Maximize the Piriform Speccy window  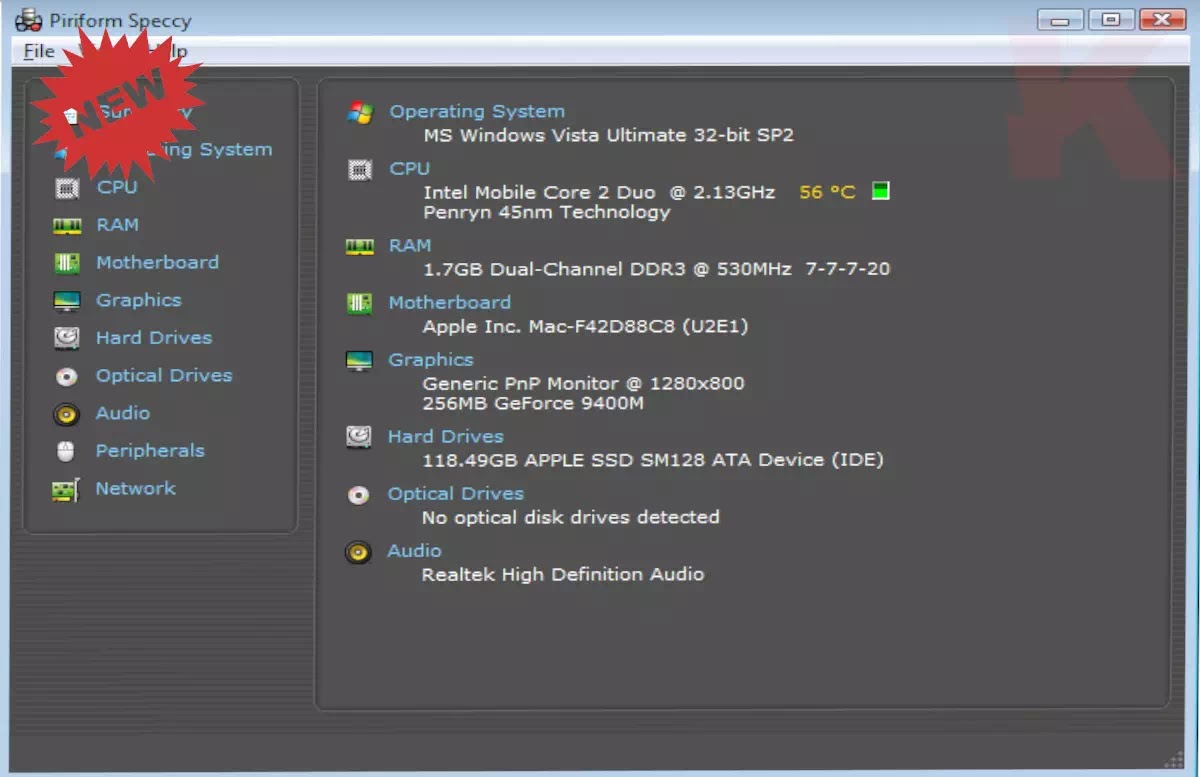[x=1111, y=19]
